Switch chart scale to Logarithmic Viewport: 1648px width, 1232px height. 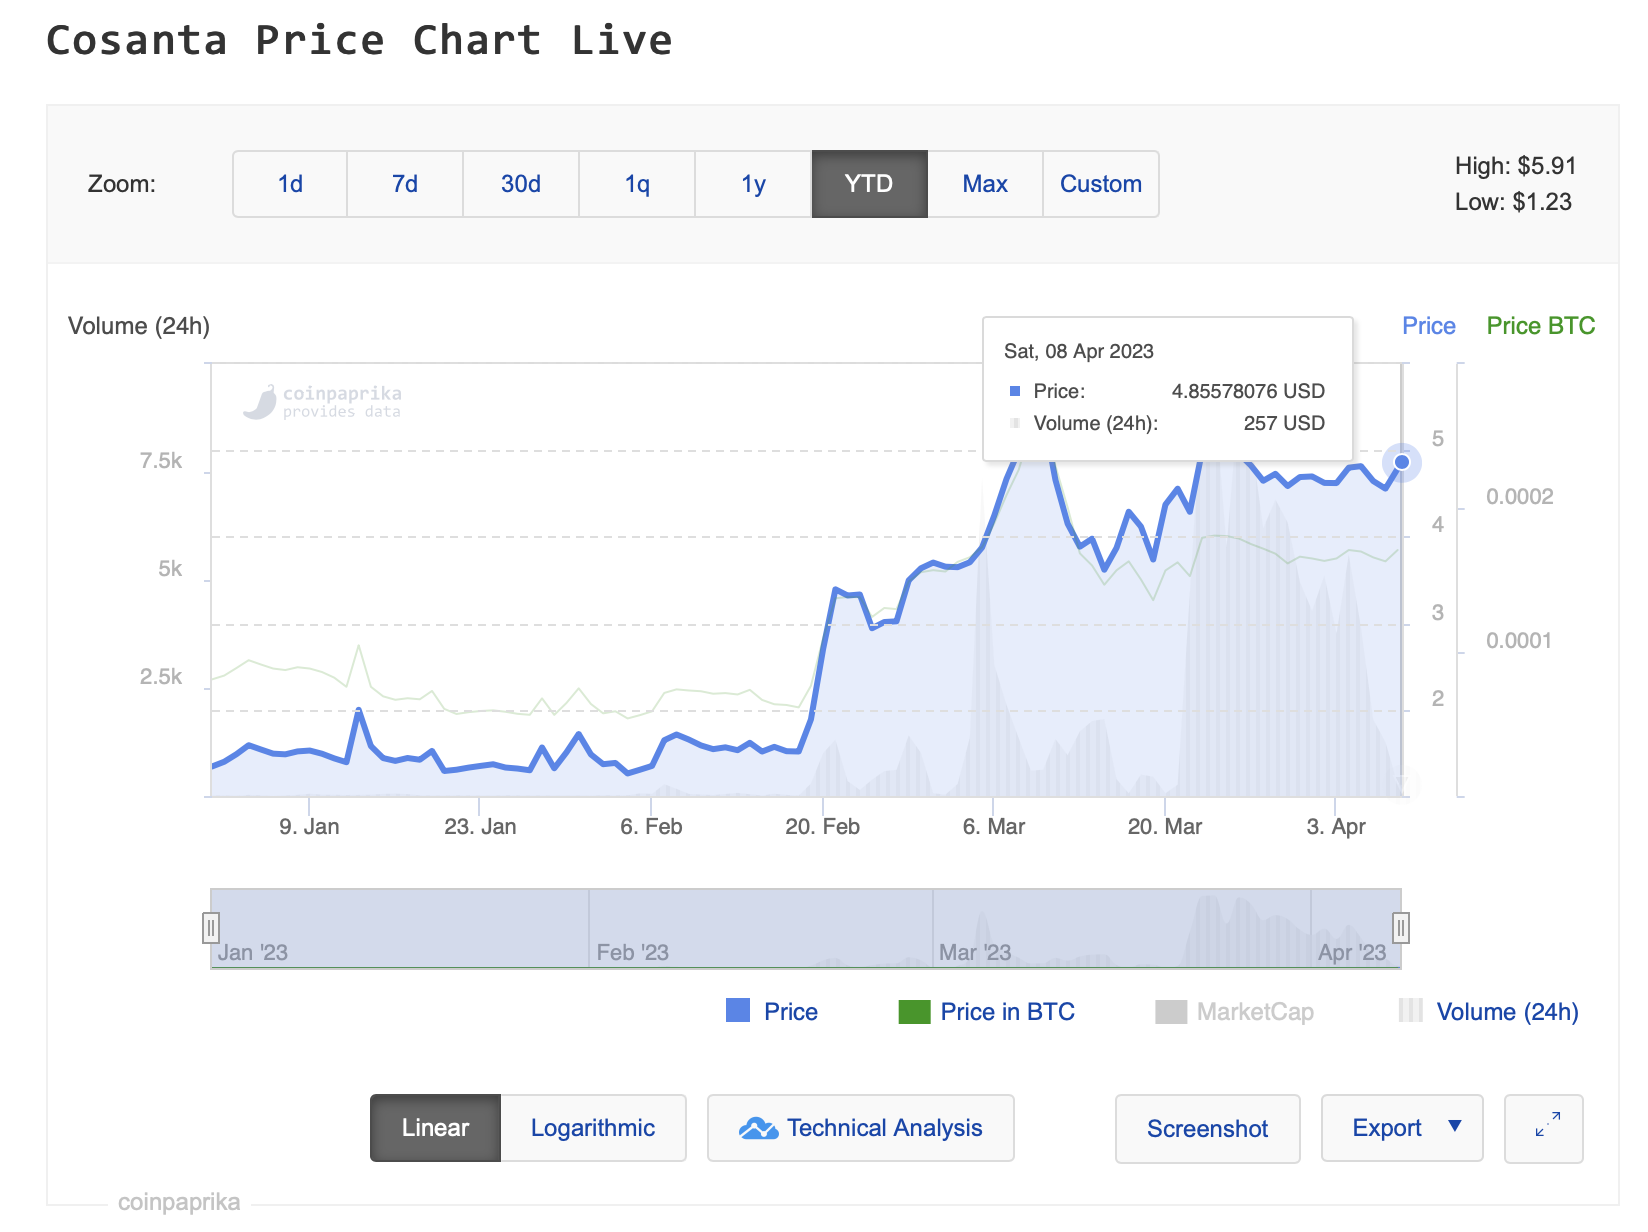click(593, 1128)
